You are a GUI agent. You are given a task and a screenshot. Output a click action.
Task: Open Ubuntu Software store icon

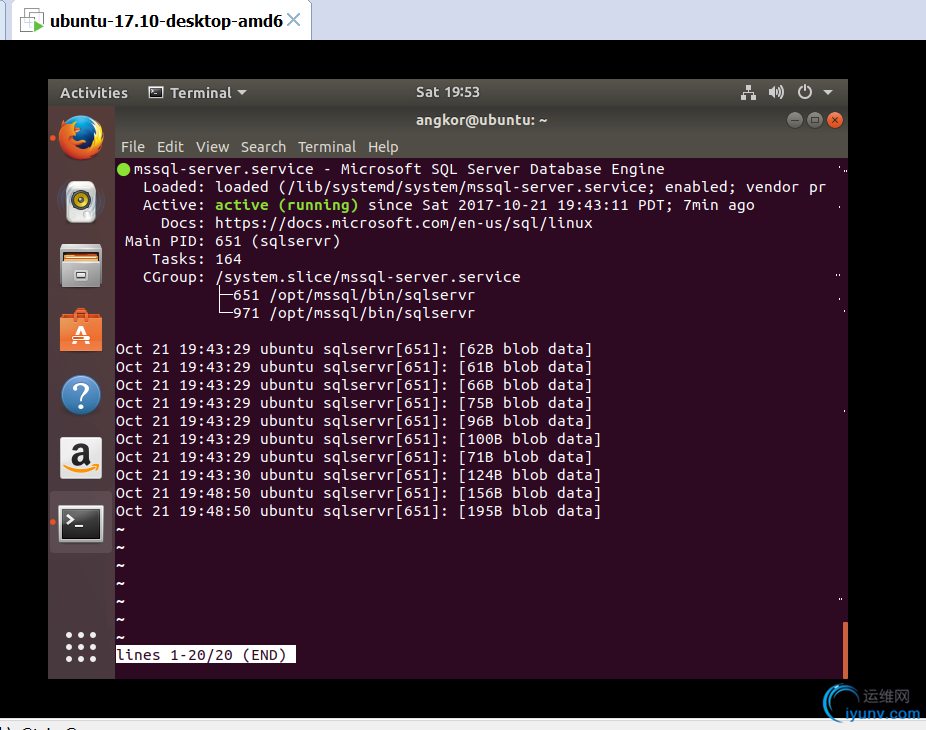tap(81, 330)
